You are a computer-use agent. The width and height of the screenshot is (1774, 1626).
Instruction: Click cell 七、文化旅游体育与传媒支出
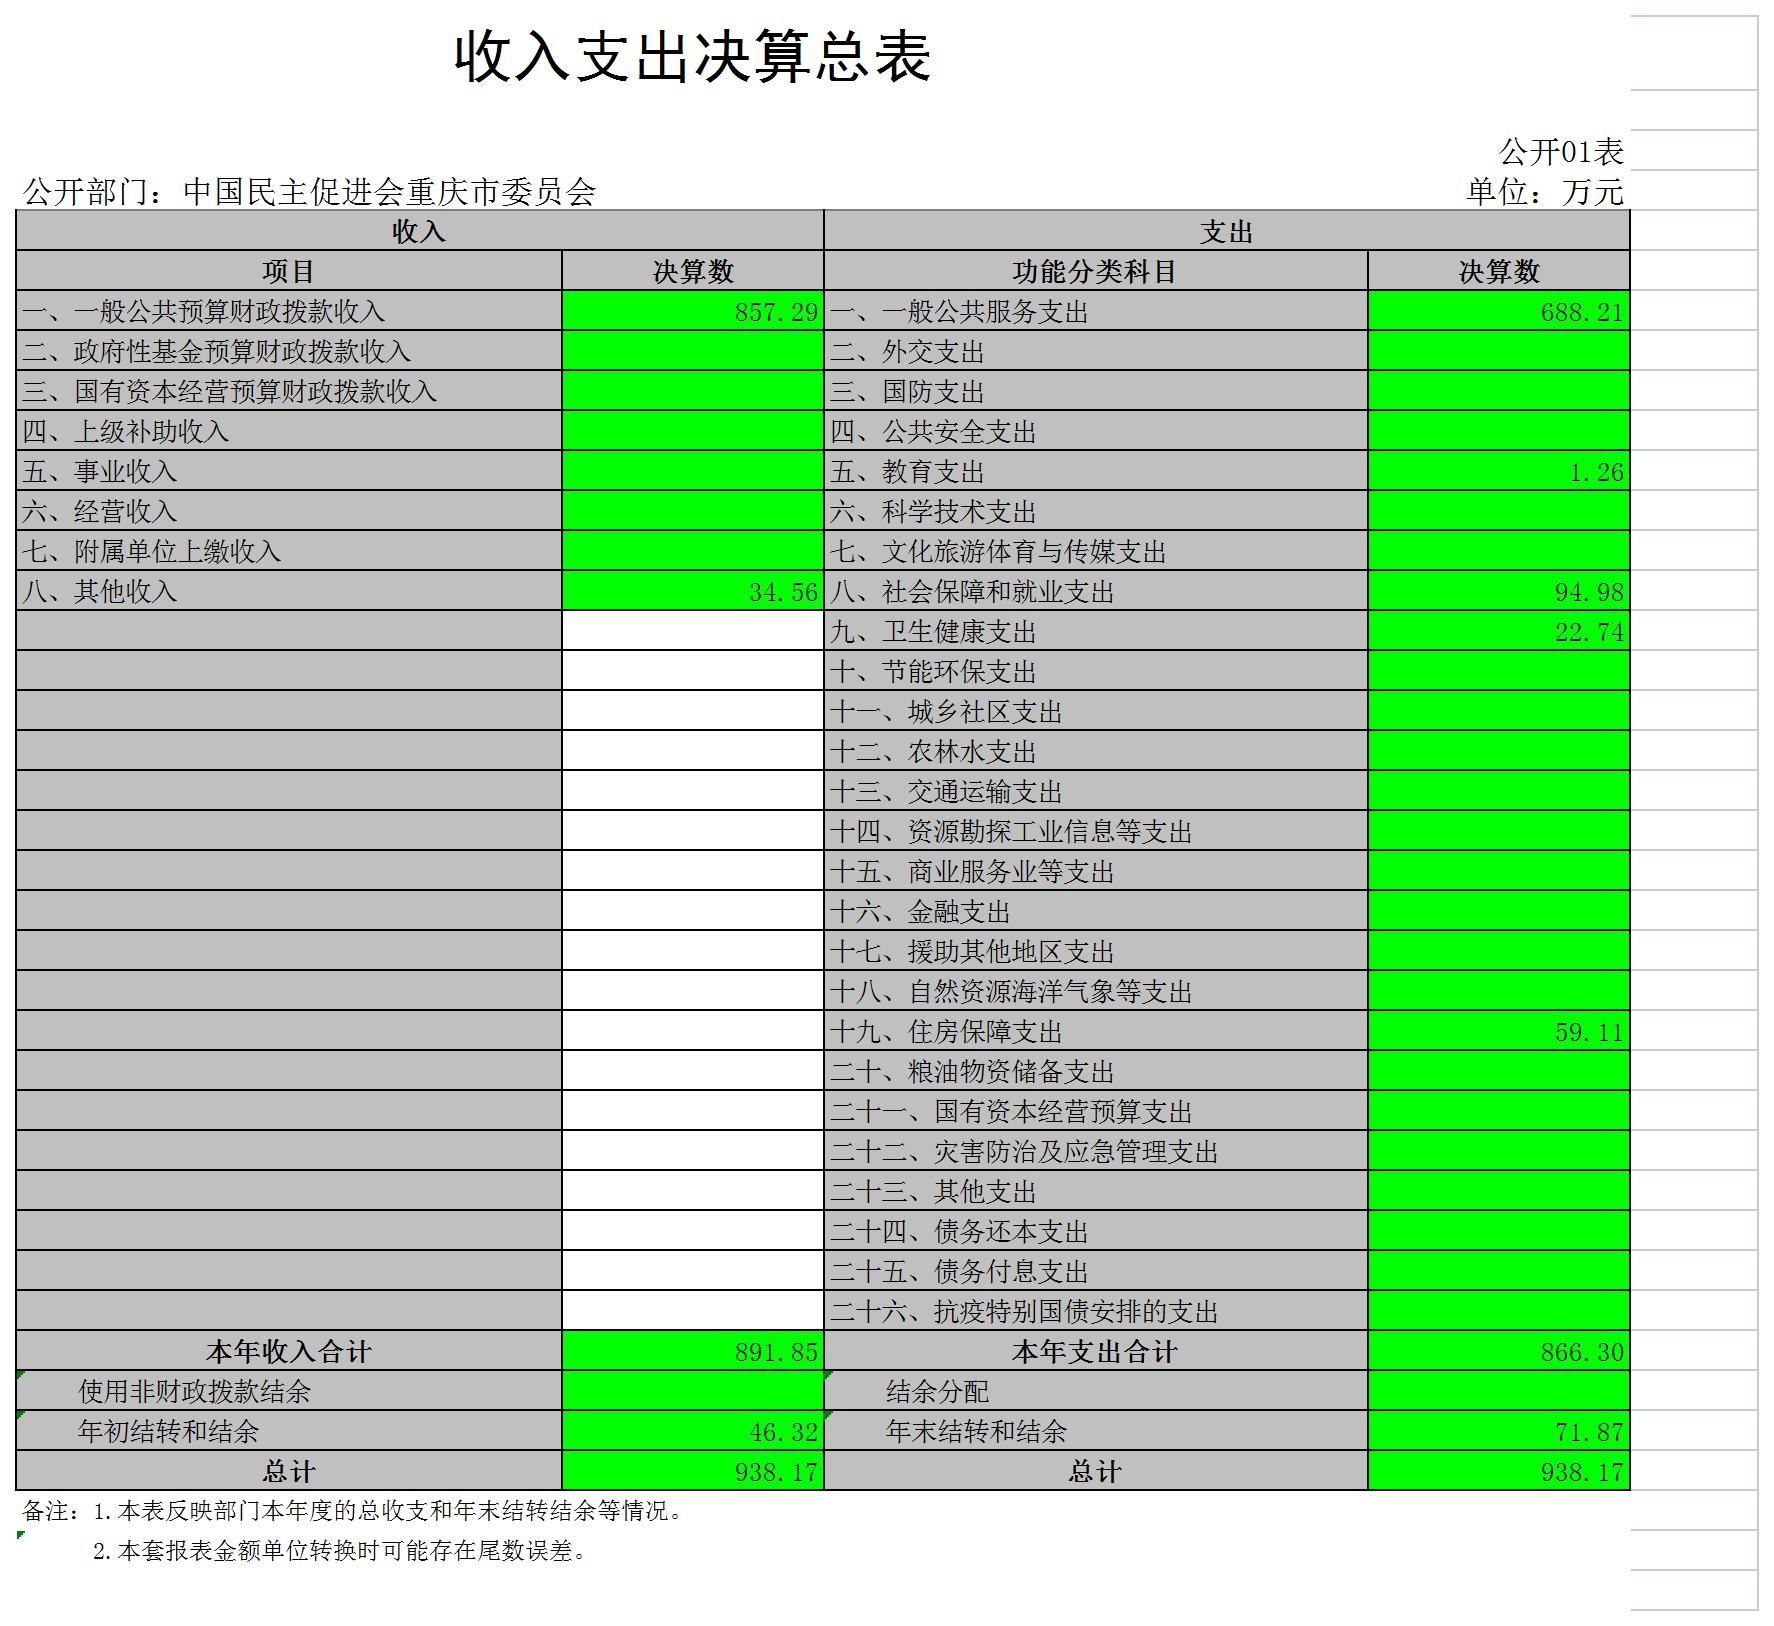coord(1096,551)
